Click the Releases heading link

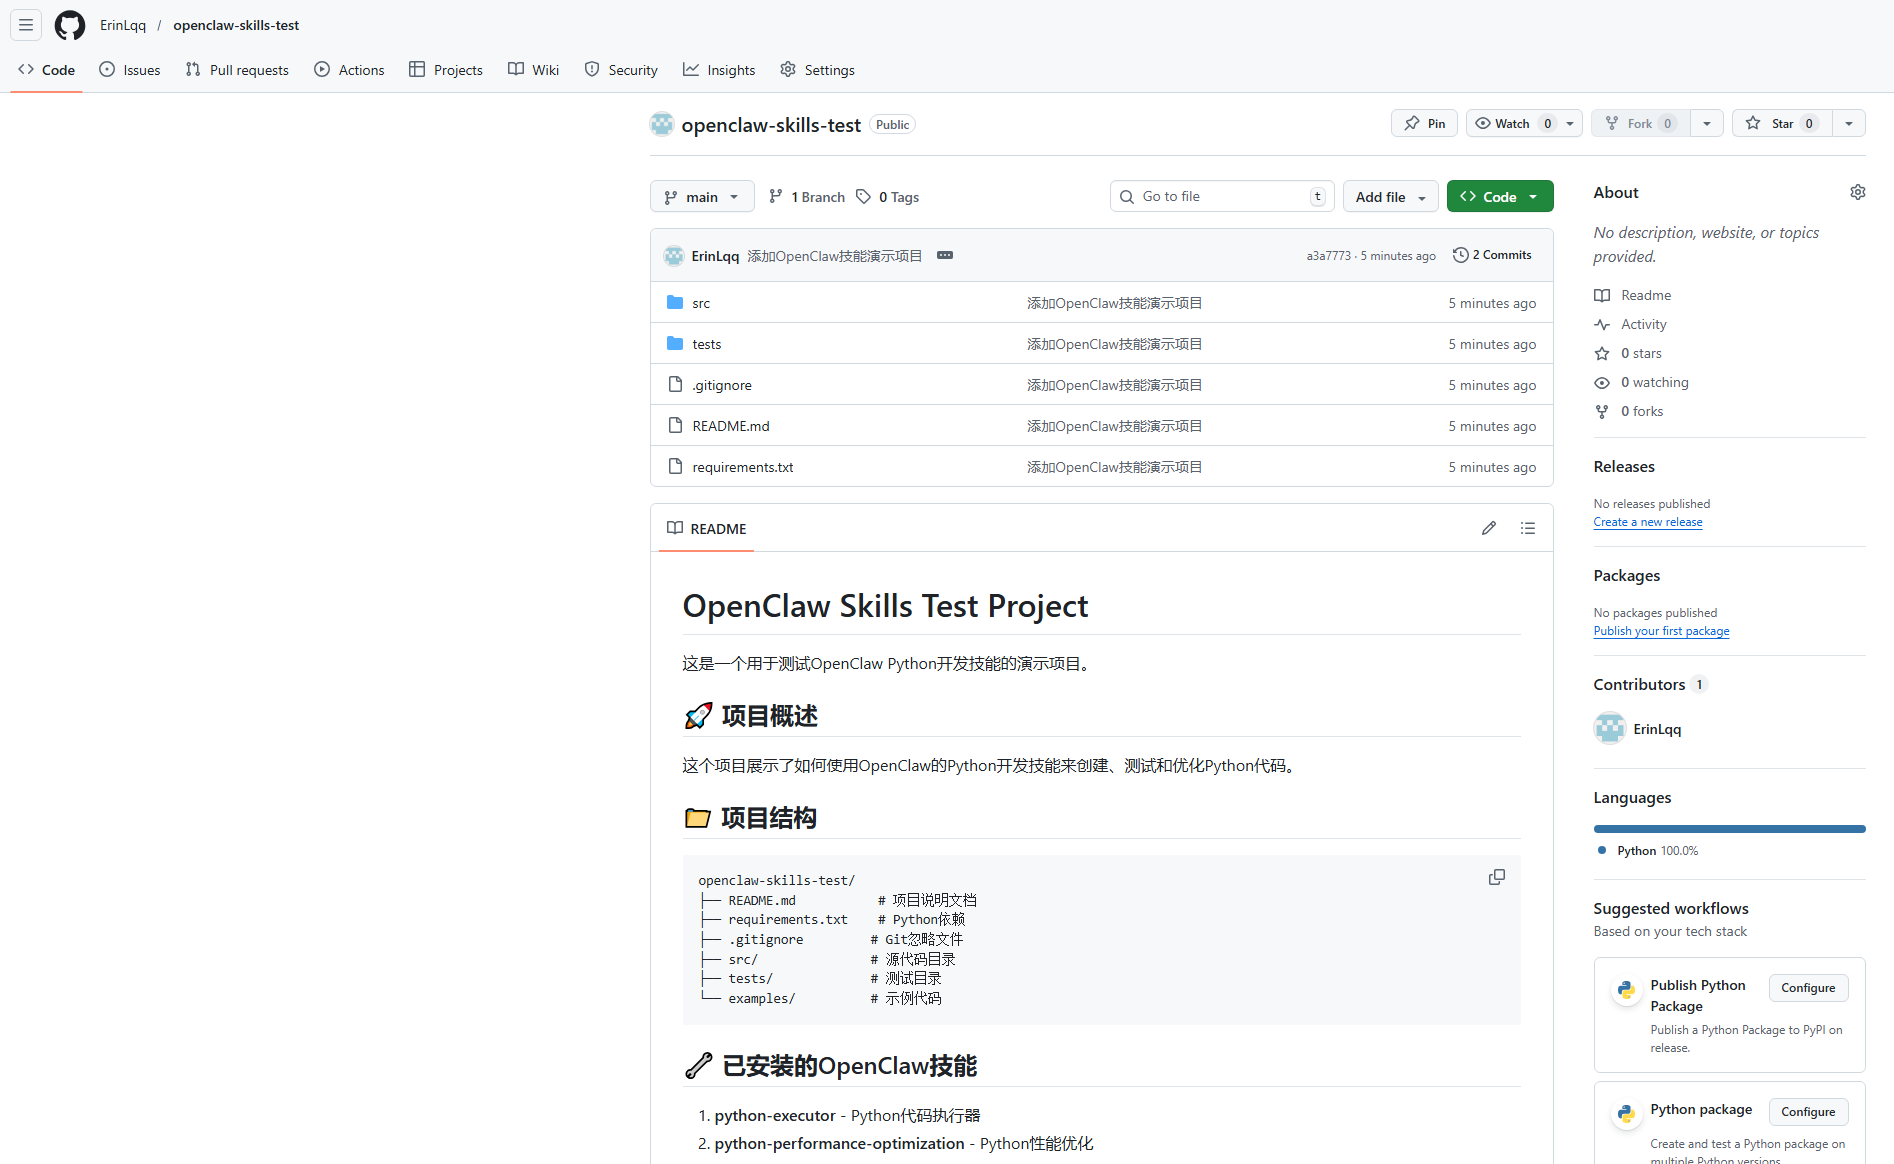point(1624,466)
